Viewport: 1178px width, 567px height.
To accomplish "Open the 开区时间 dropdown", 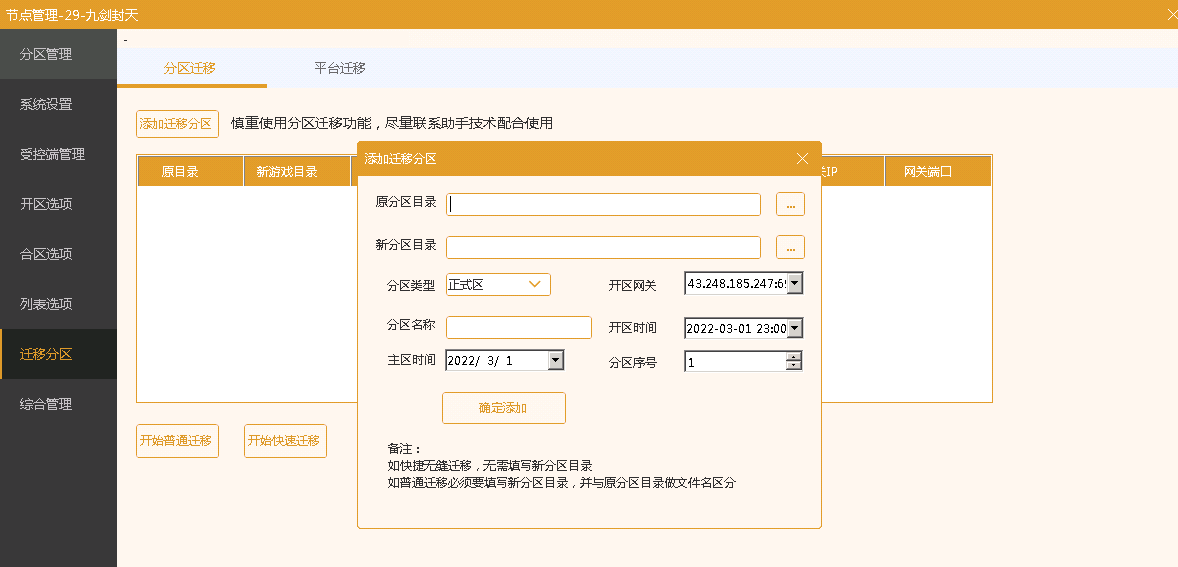I will pyautogui.click(x=794, y=328).
